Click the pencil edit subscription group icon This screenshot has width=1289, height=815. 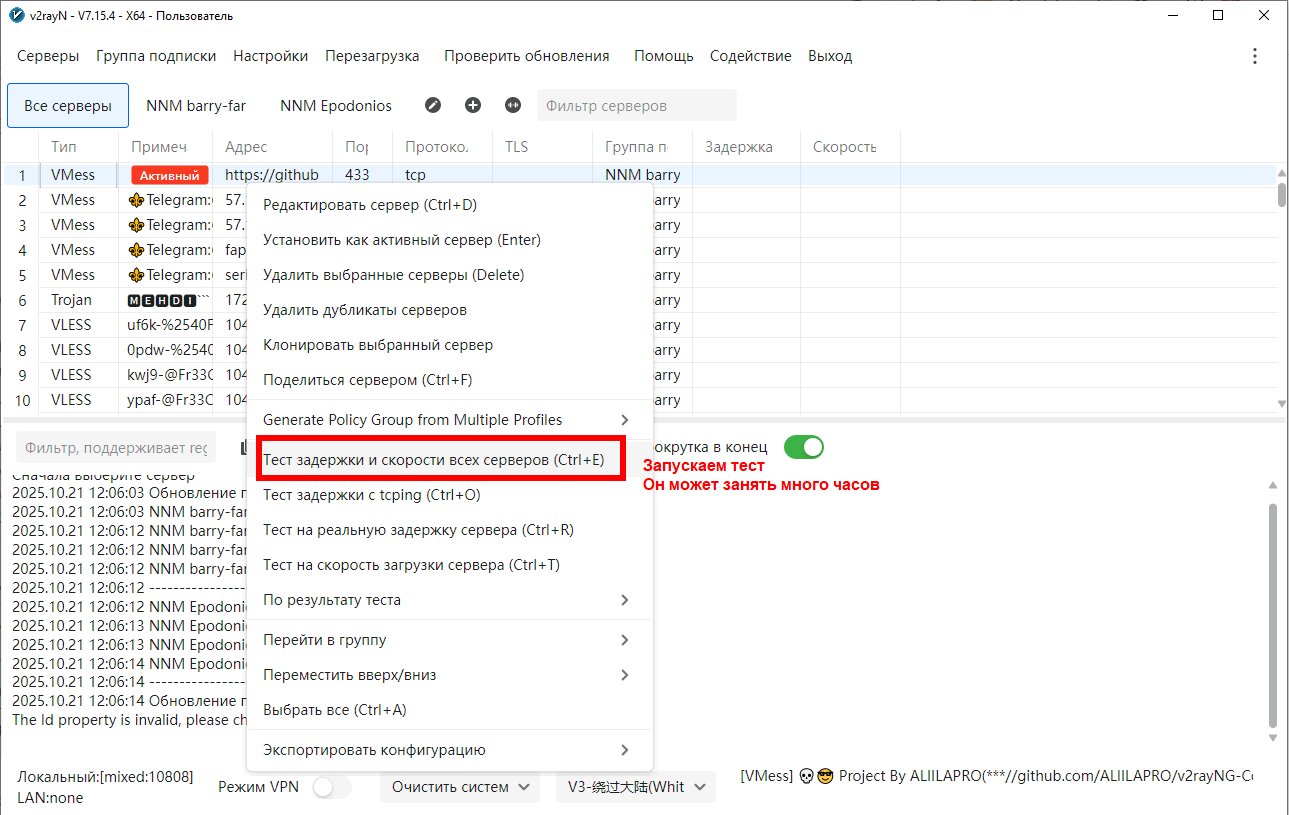[433, 105]
